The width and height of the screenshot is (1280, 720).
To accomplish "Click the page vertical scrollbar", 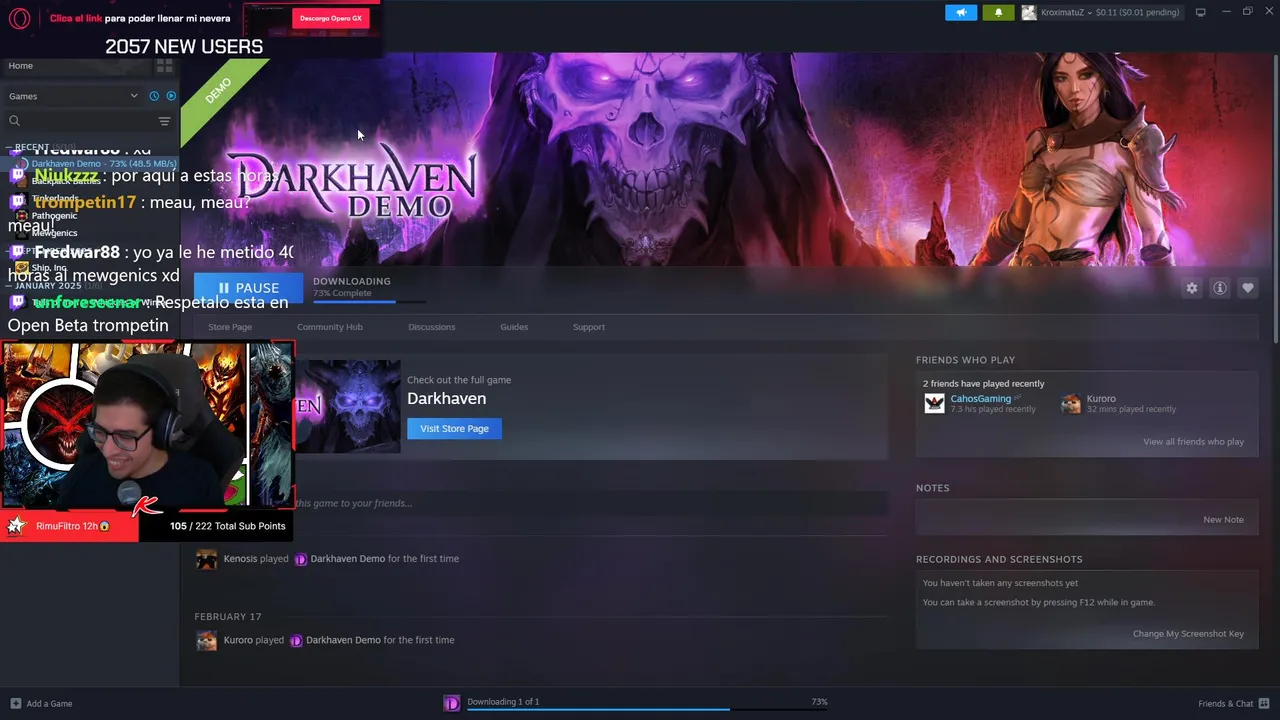I will click(x=1275, y=200).
